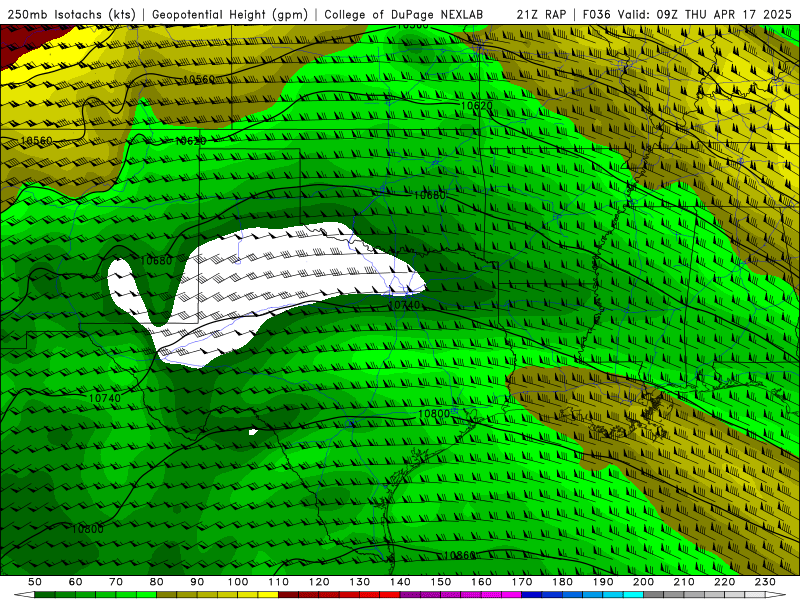Click the right end arrow of the color bar
This screenshot has width=800, height=600.
pyautogui.click(x=776, y=594)
